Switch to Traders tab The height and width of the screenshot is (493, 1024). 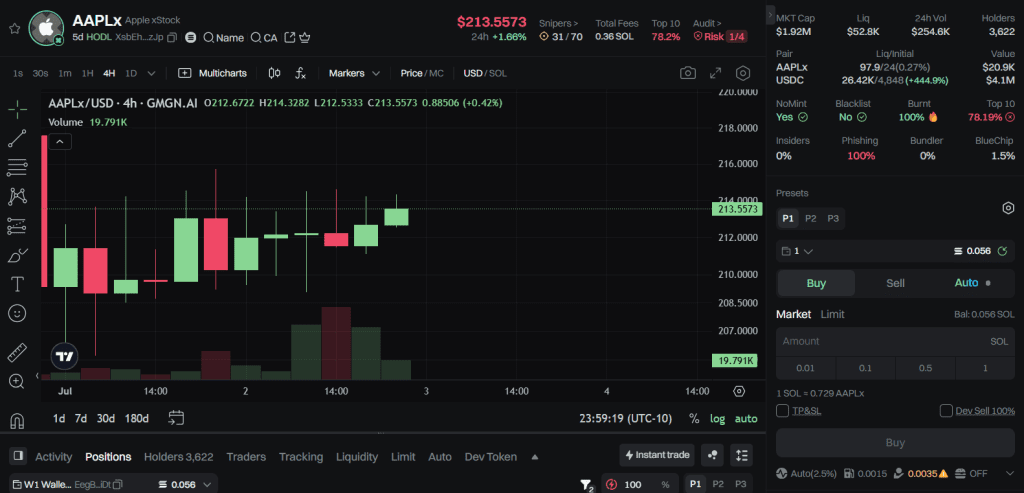click(x=246, y=456)
